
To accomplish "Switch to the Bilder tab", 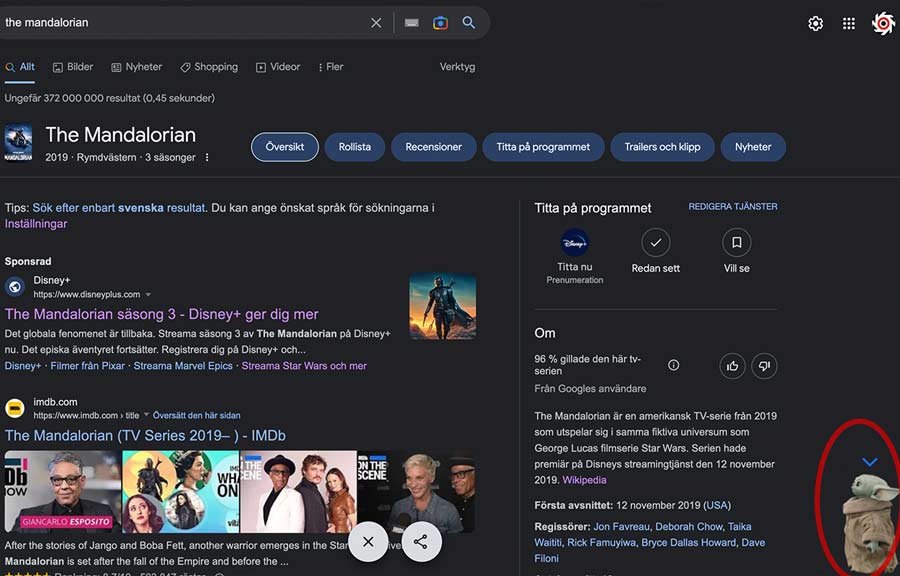I will coord(73,67).
